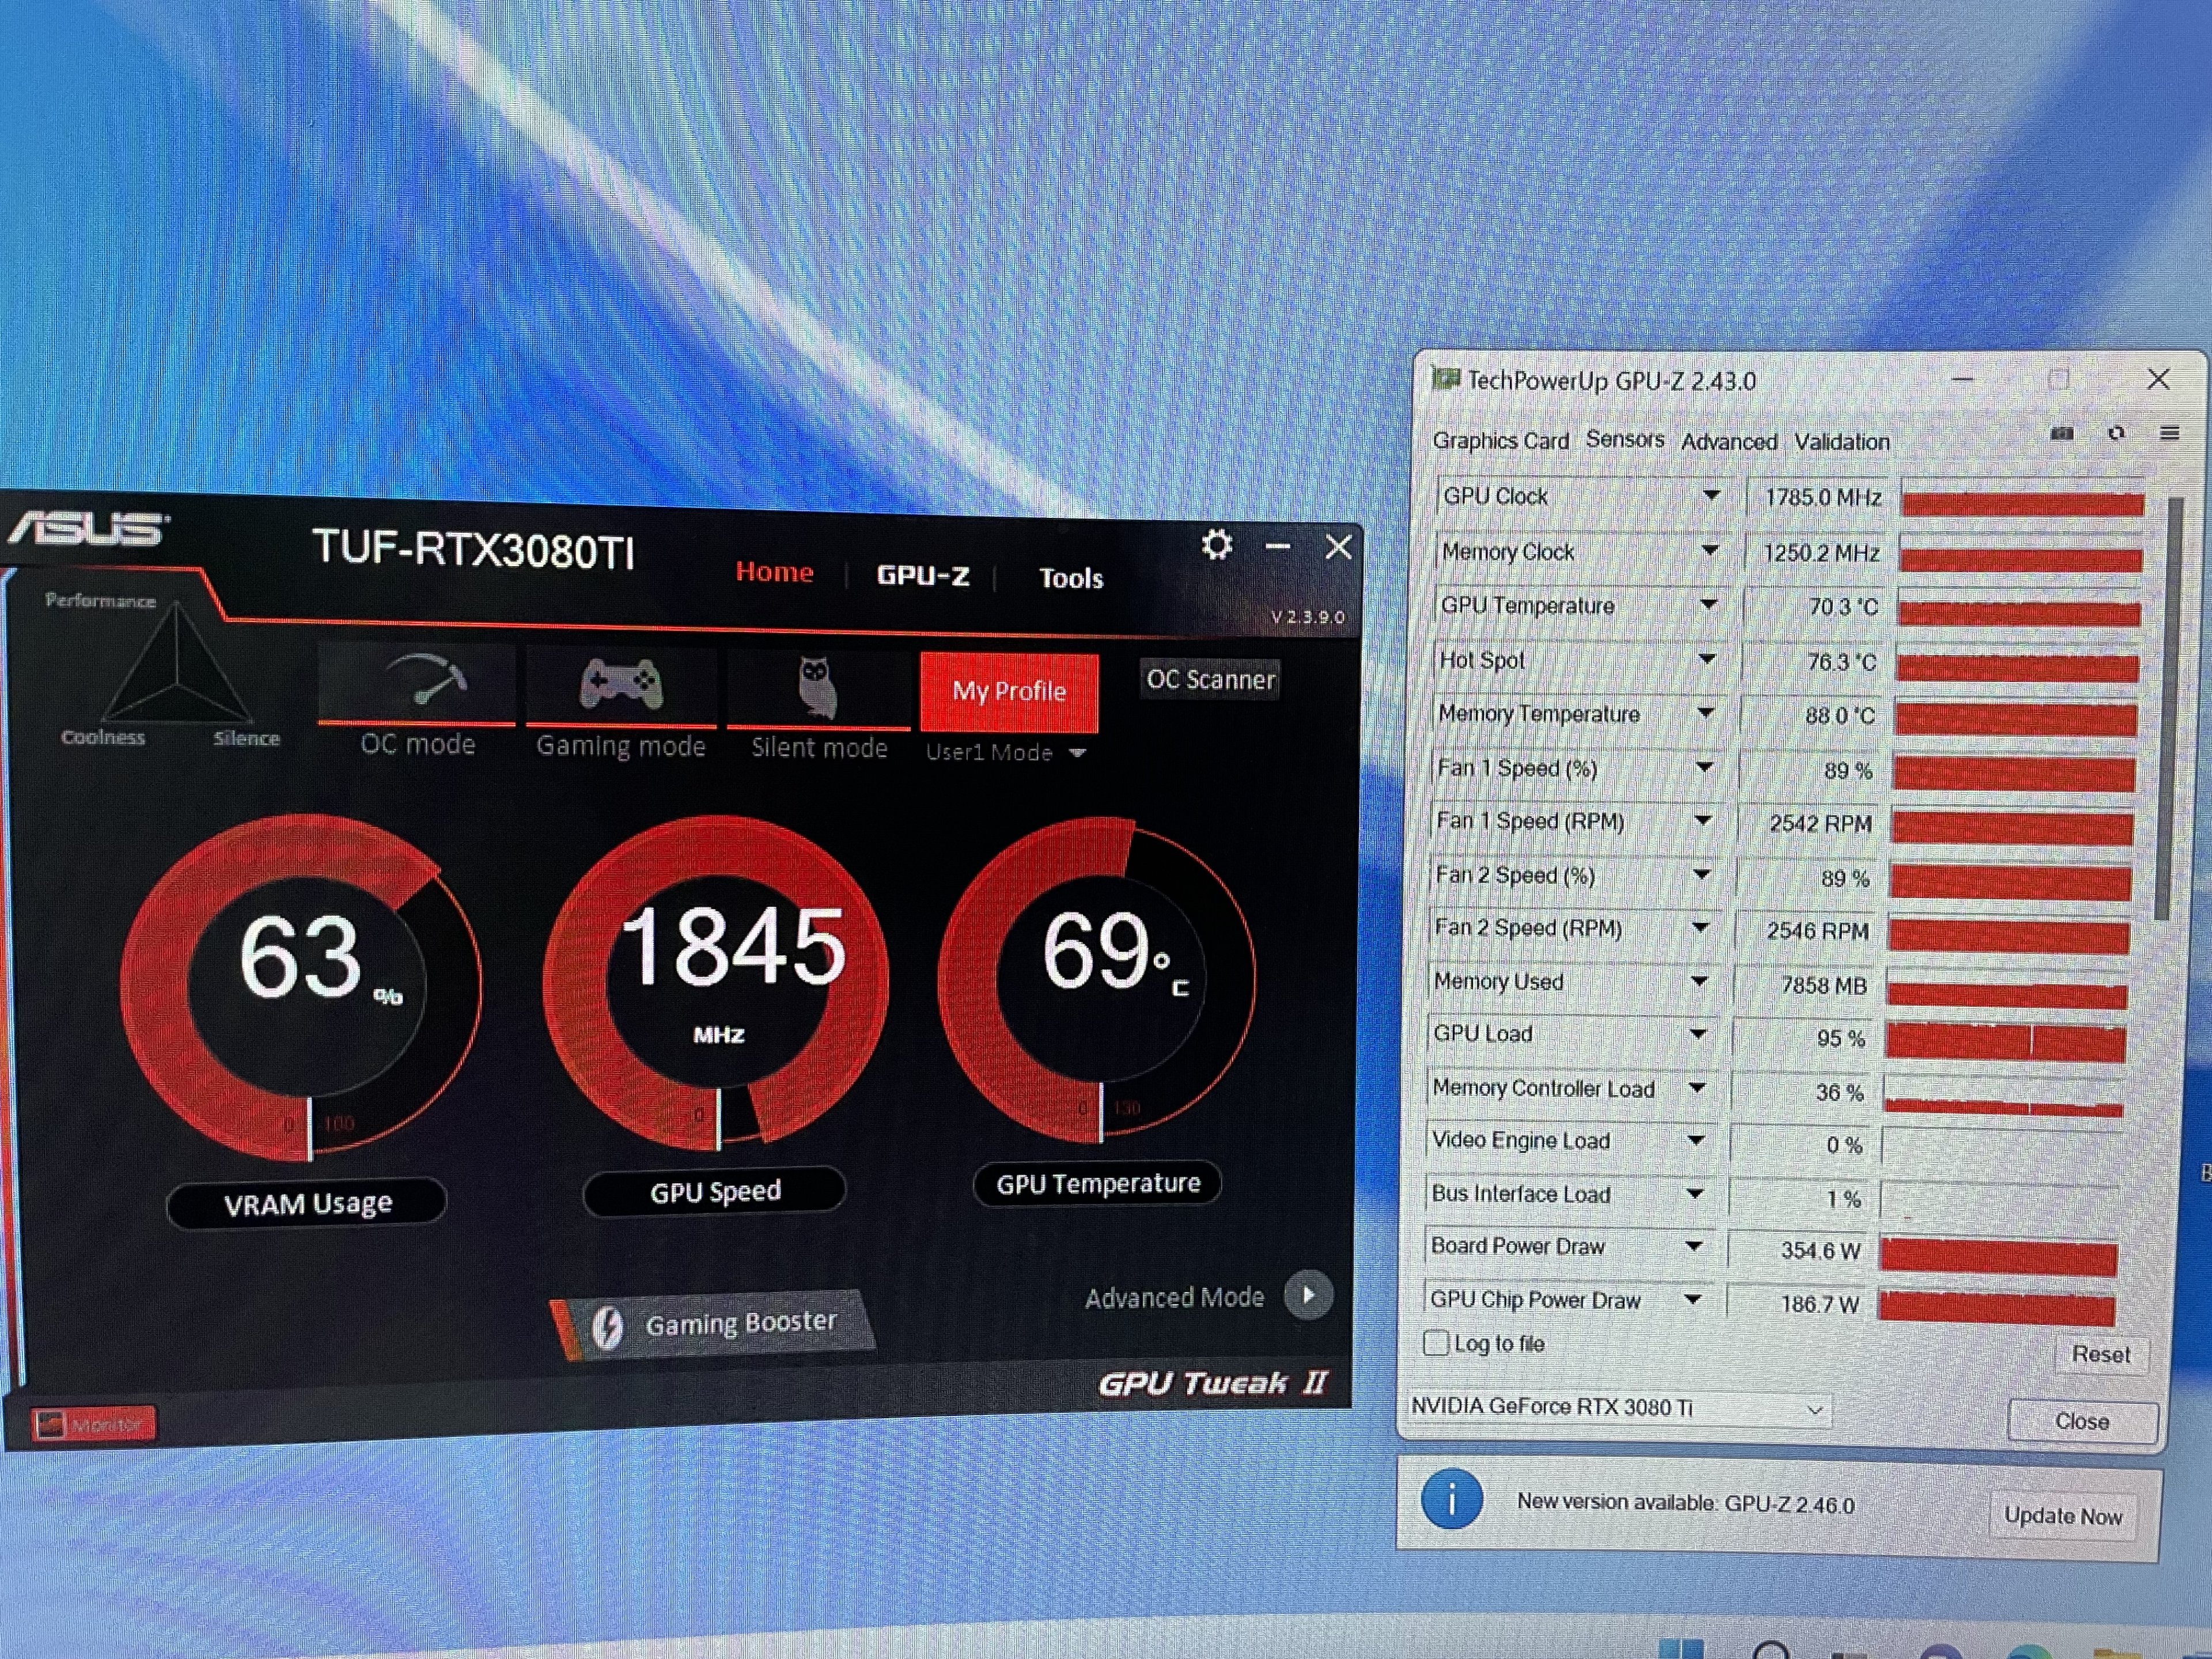Open Tools tab in GPU Tweak

(x=1070, y=578)
